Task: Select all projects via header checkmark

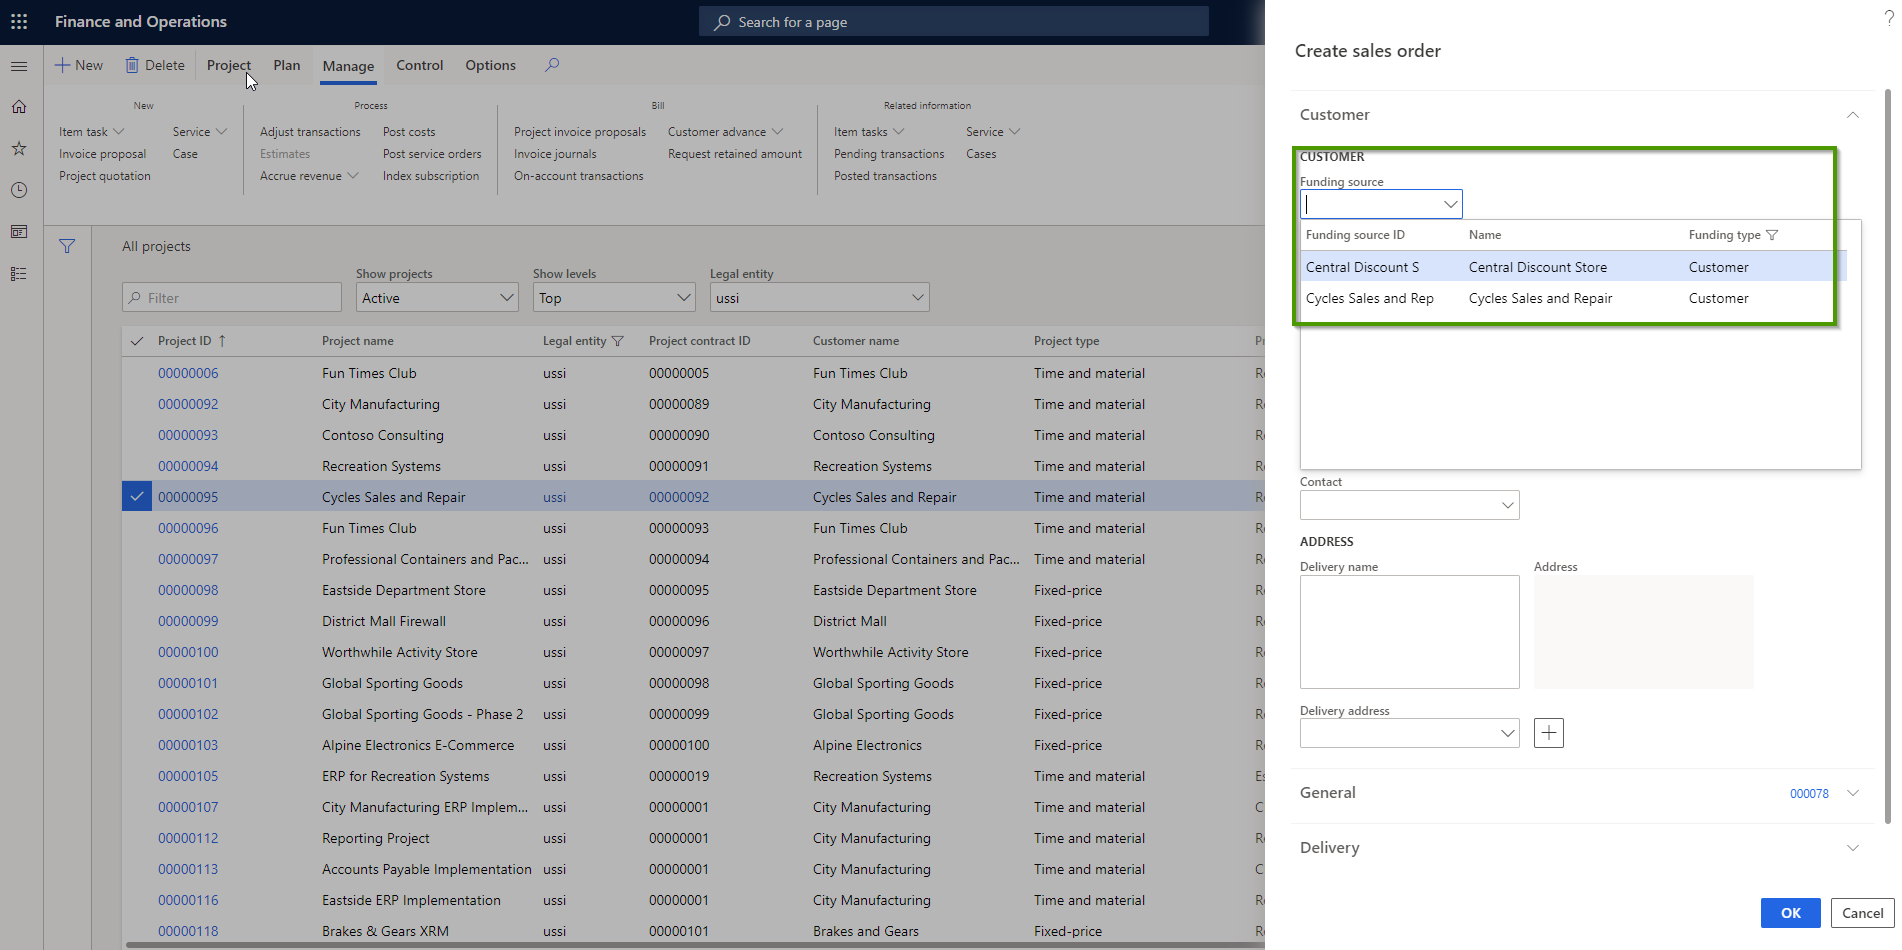Action: (136, 341)
